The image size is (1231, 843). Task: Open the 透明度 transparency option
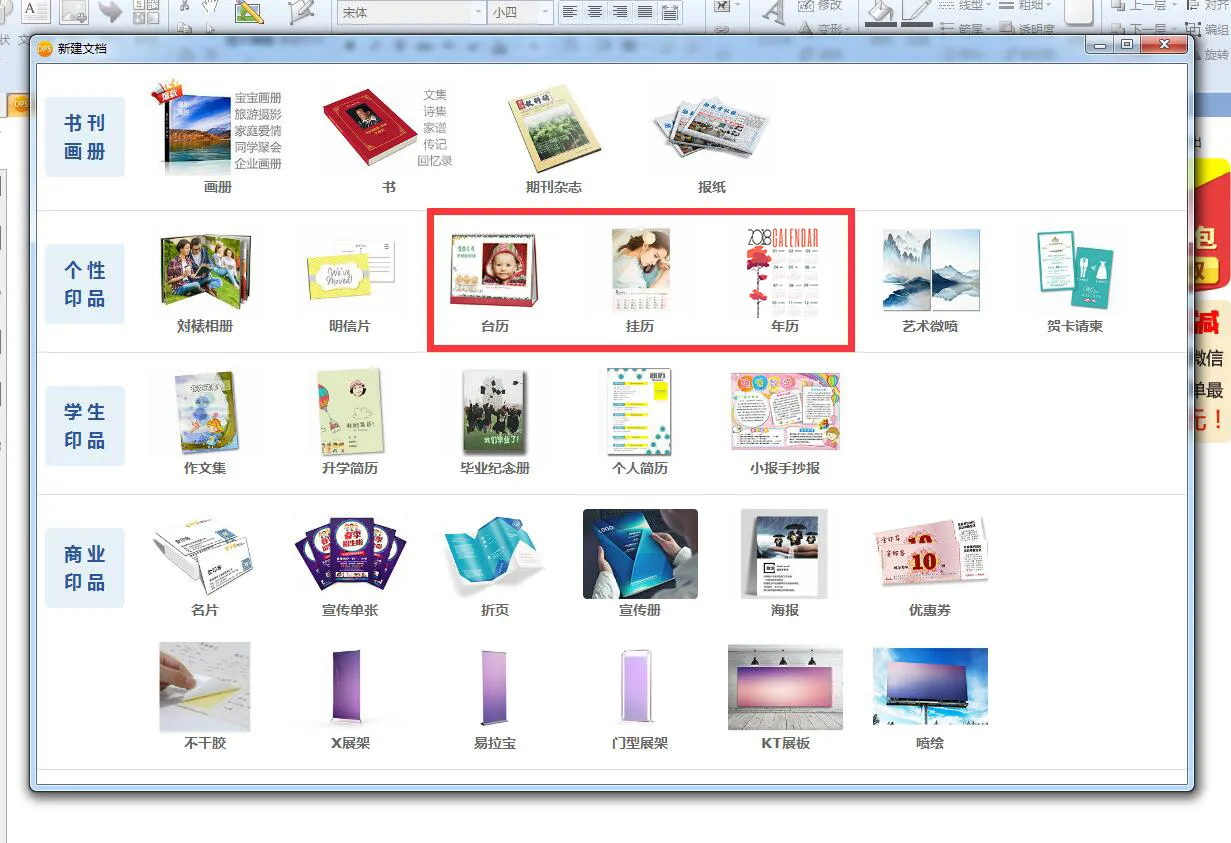tap(1029, 28)
